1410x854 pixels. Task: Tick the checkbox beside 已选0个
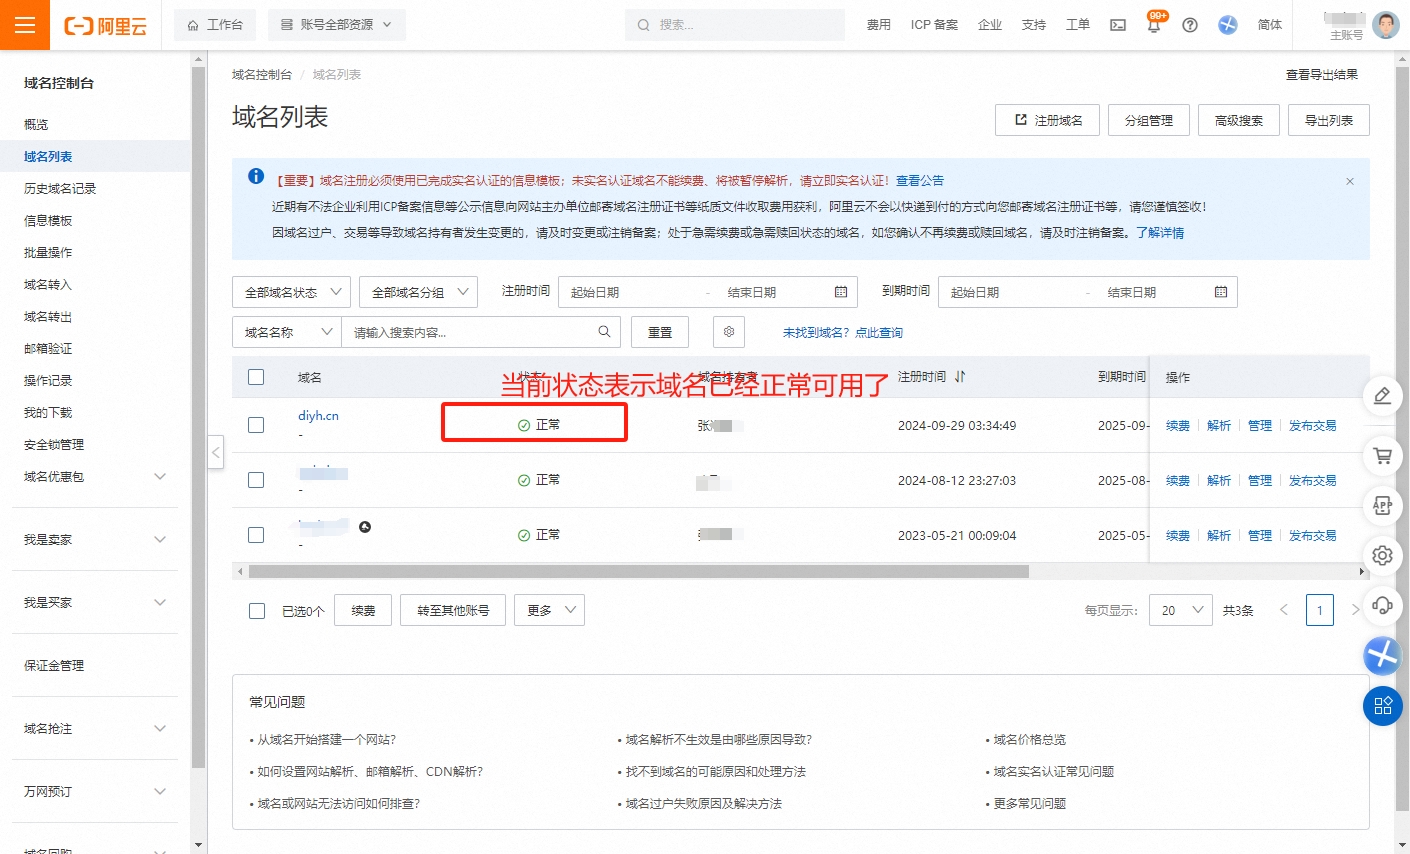pos(256,610)
